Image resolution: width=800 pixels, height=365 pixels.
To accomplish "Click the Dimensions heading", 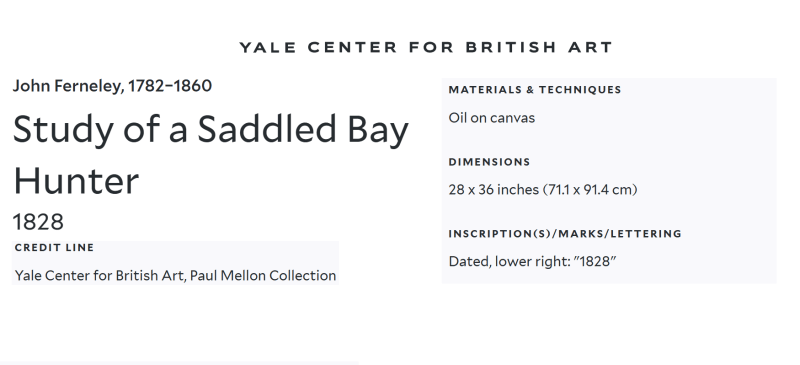I will click(x=489, y=162).
